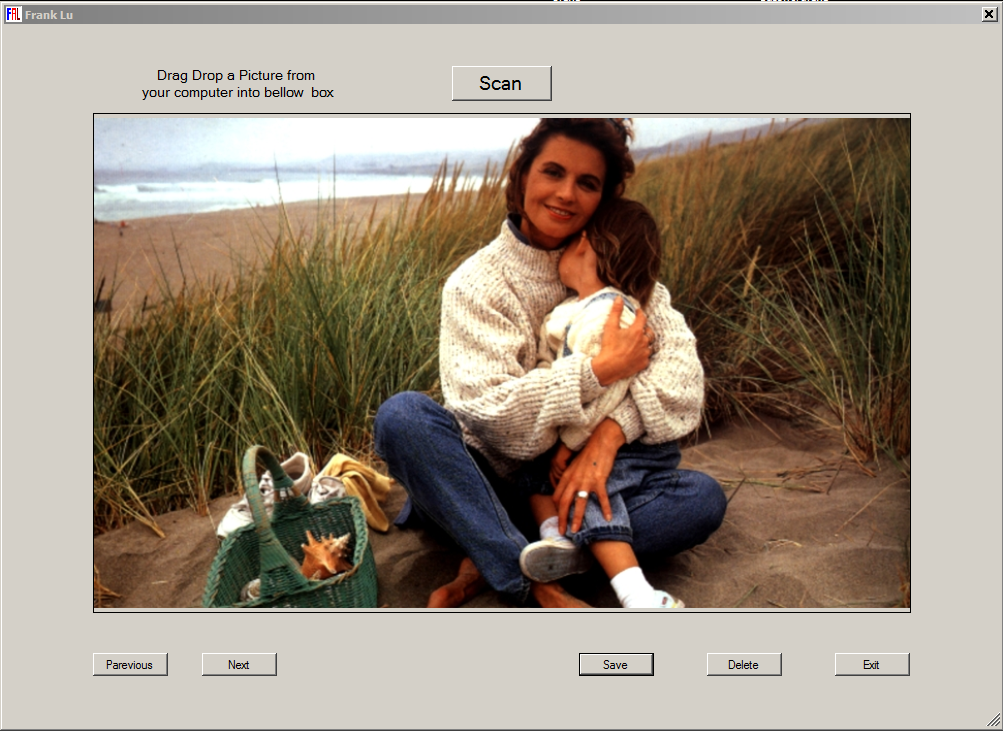Save the current picture

tap(616, 665)
